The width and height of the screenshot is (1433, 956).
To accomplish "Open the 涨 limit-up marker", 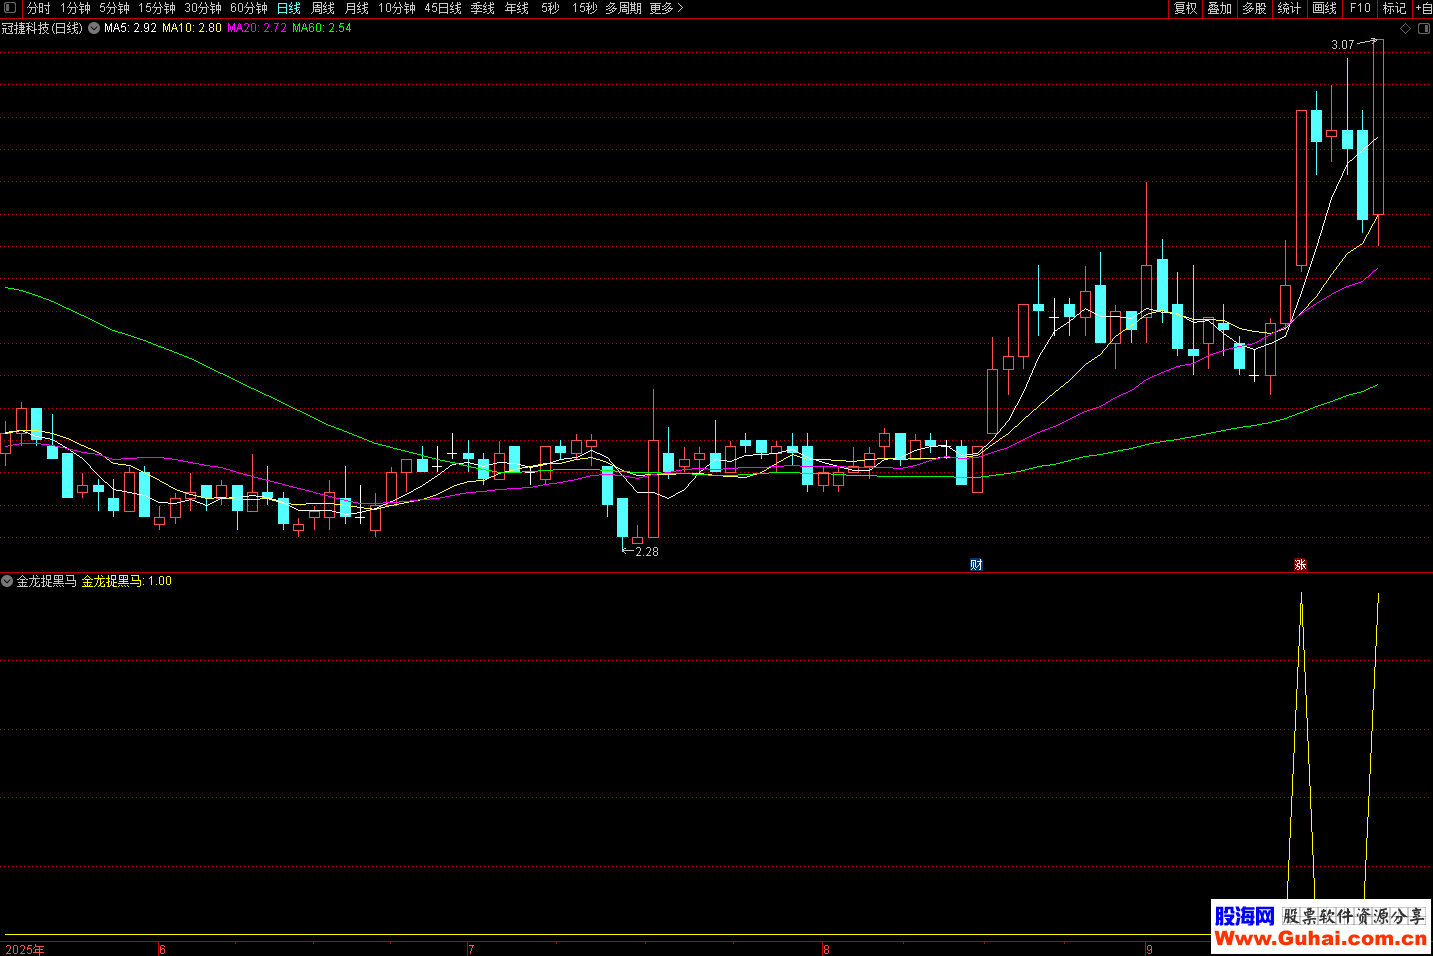I will pos(1300,565).
